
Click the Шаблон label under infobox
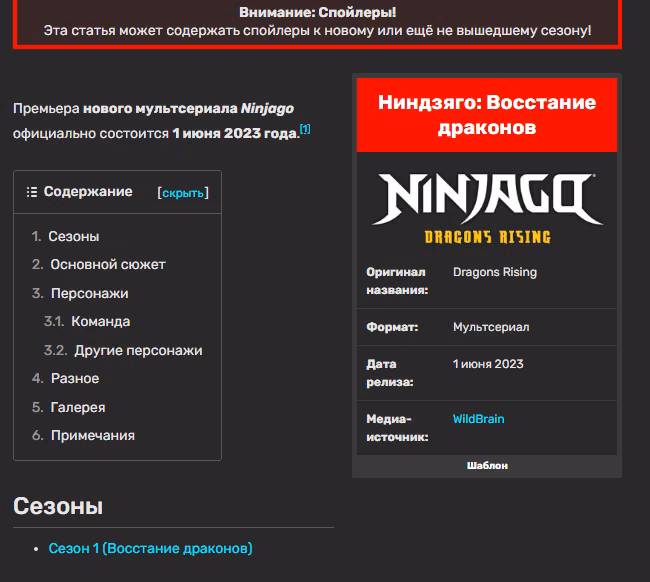pos(487,466)
